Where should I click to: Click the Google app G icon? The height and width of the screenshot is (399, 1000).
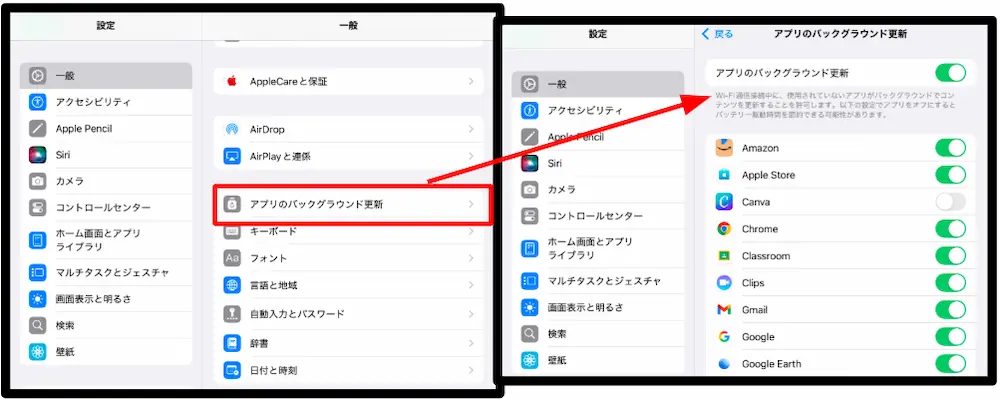click(724, 337)
